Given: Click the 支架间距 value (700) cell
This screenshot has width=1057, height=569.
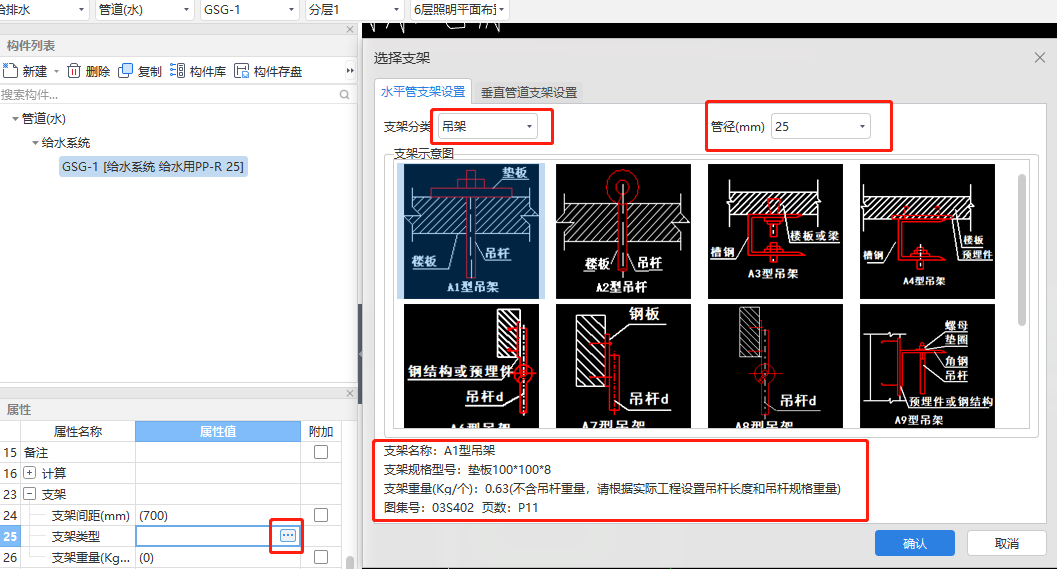Looking at the screenshot, I should pyautogui.click(x=218, y=515).
